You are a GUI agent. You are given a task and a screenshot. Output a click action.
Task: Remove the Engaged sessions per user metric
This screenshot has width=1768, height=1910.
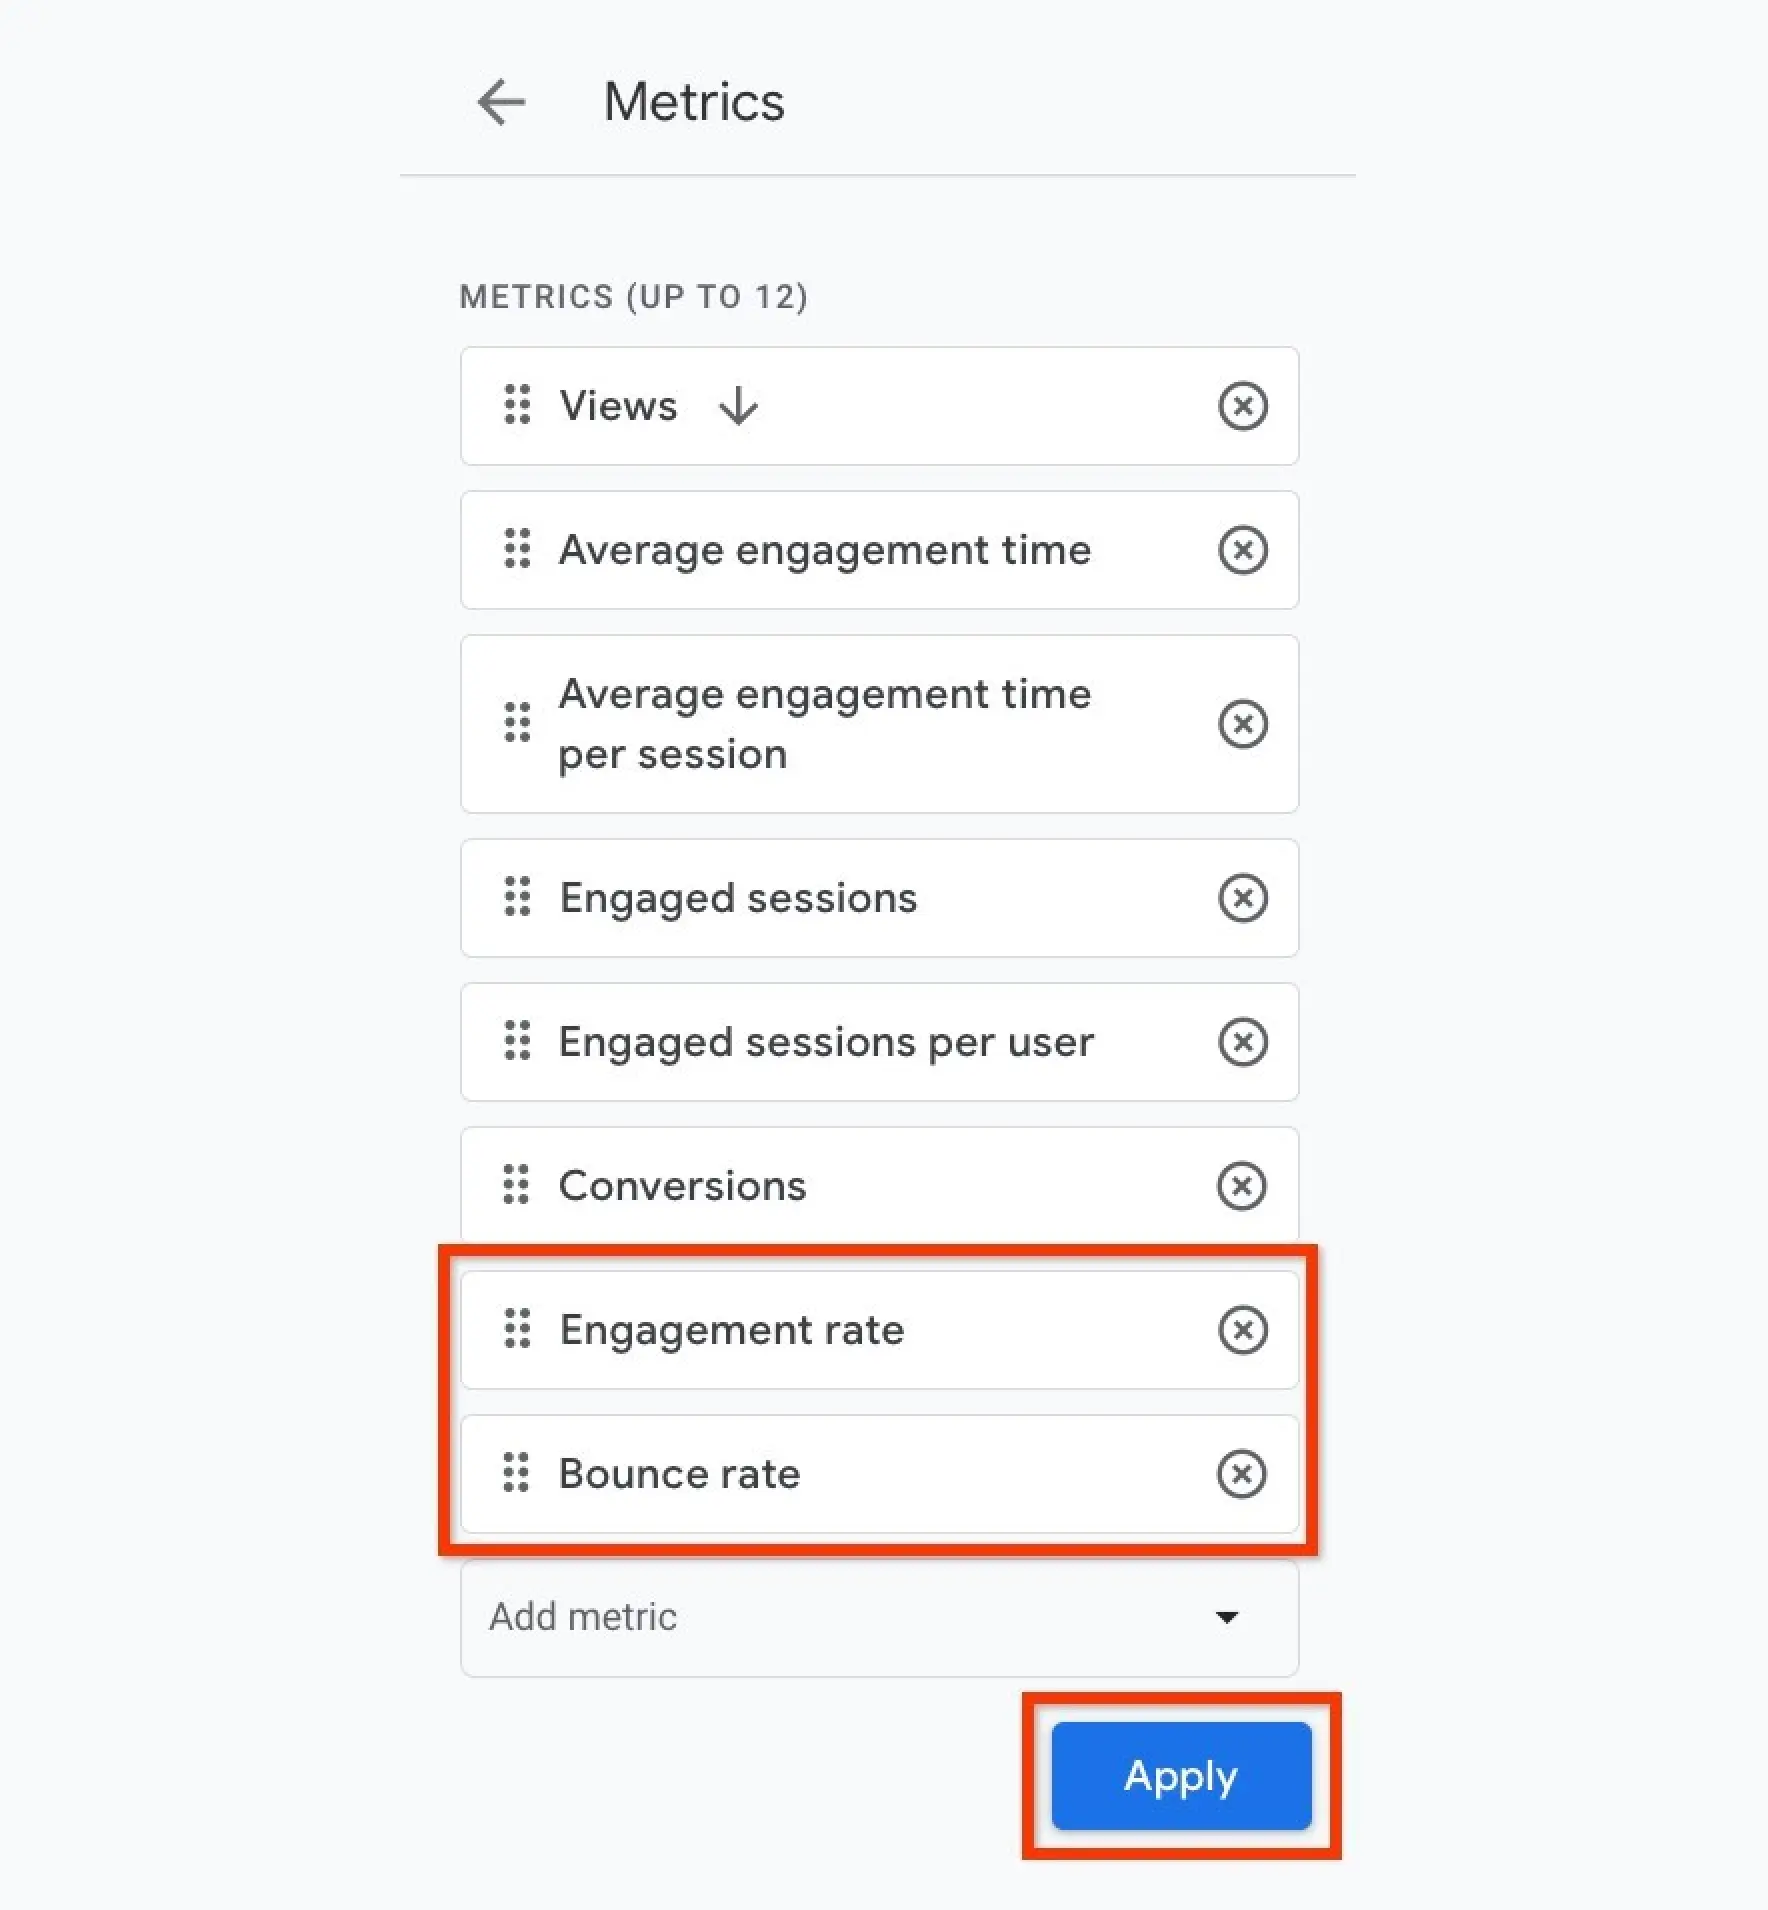coord(1242,1042)
